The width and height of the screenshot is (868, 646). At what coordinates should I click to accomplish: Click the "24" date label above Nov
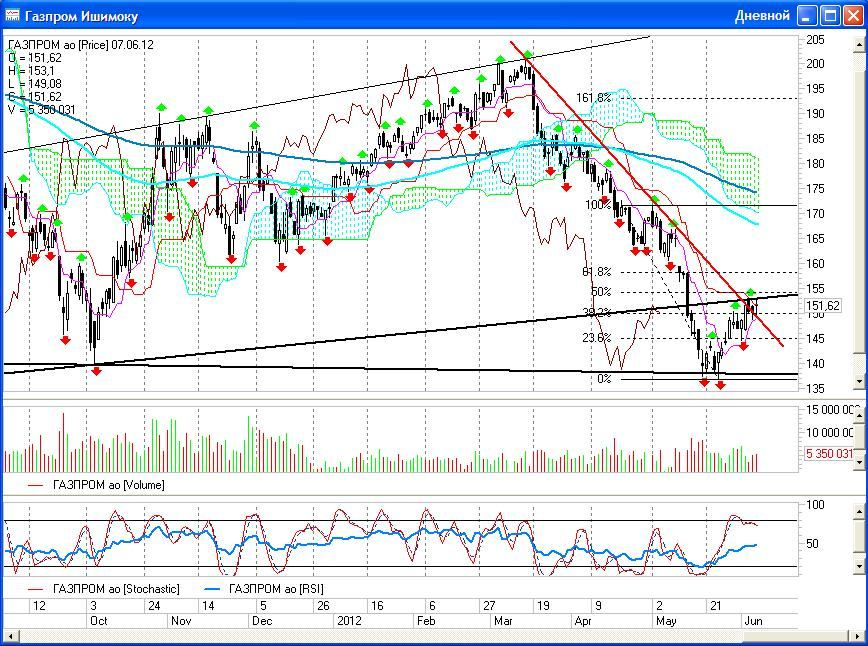[154, 606]
